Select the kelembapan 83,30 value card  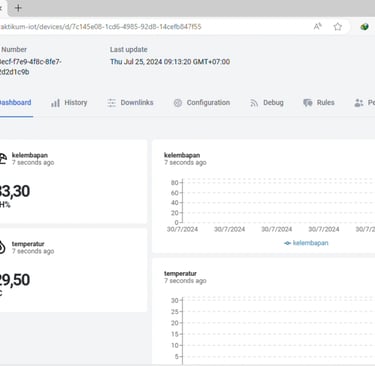73,182
